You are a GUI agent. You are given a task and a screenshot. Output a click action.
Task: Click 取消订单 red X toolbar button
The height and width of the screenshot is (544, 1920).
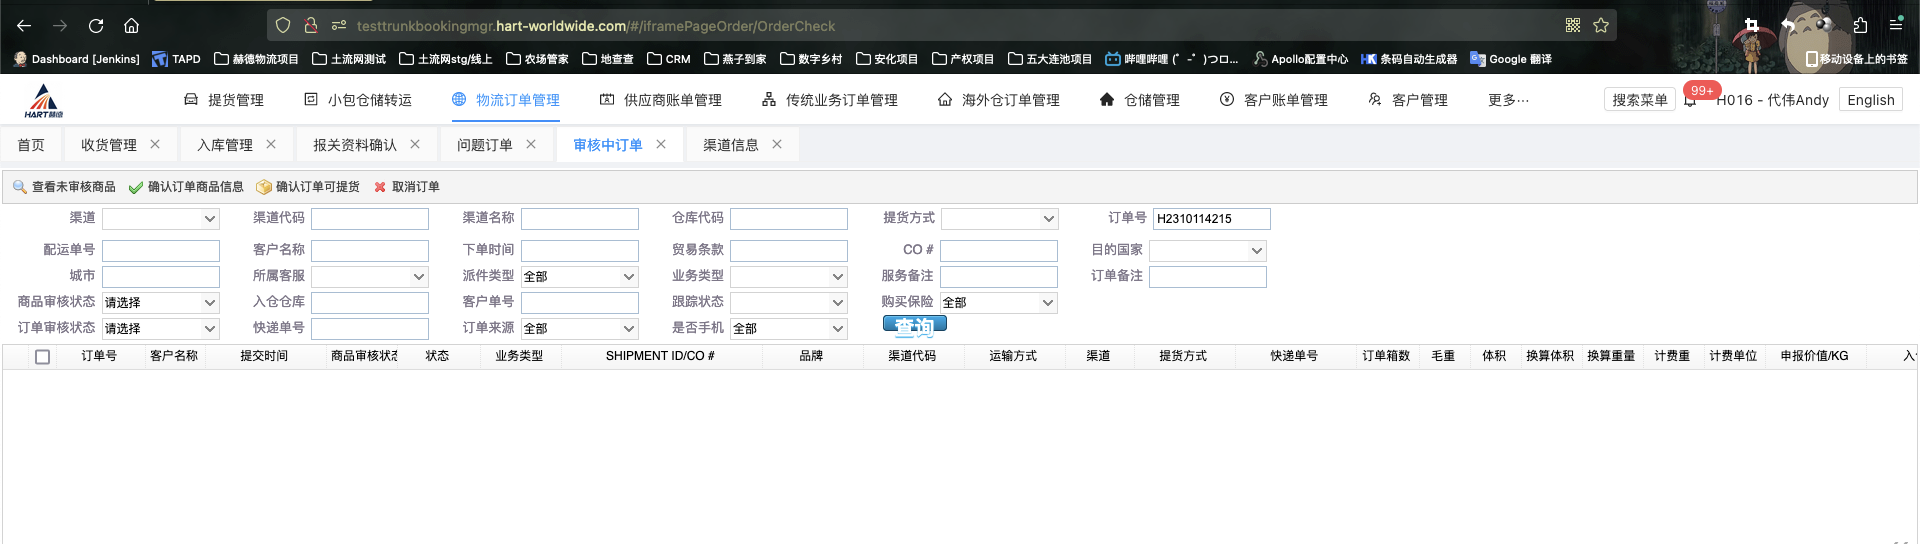406,187
